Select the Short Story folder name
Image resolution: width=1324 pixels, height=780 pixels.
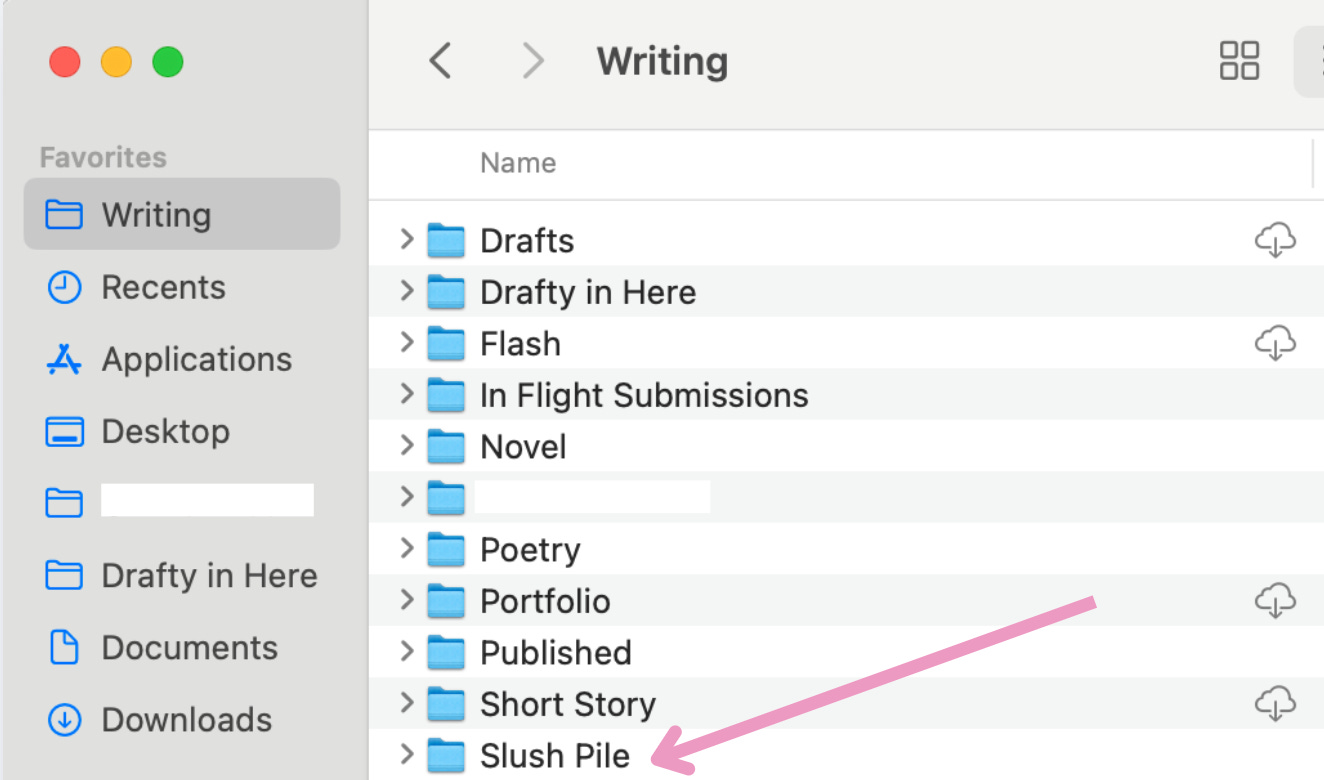[568, 704]
